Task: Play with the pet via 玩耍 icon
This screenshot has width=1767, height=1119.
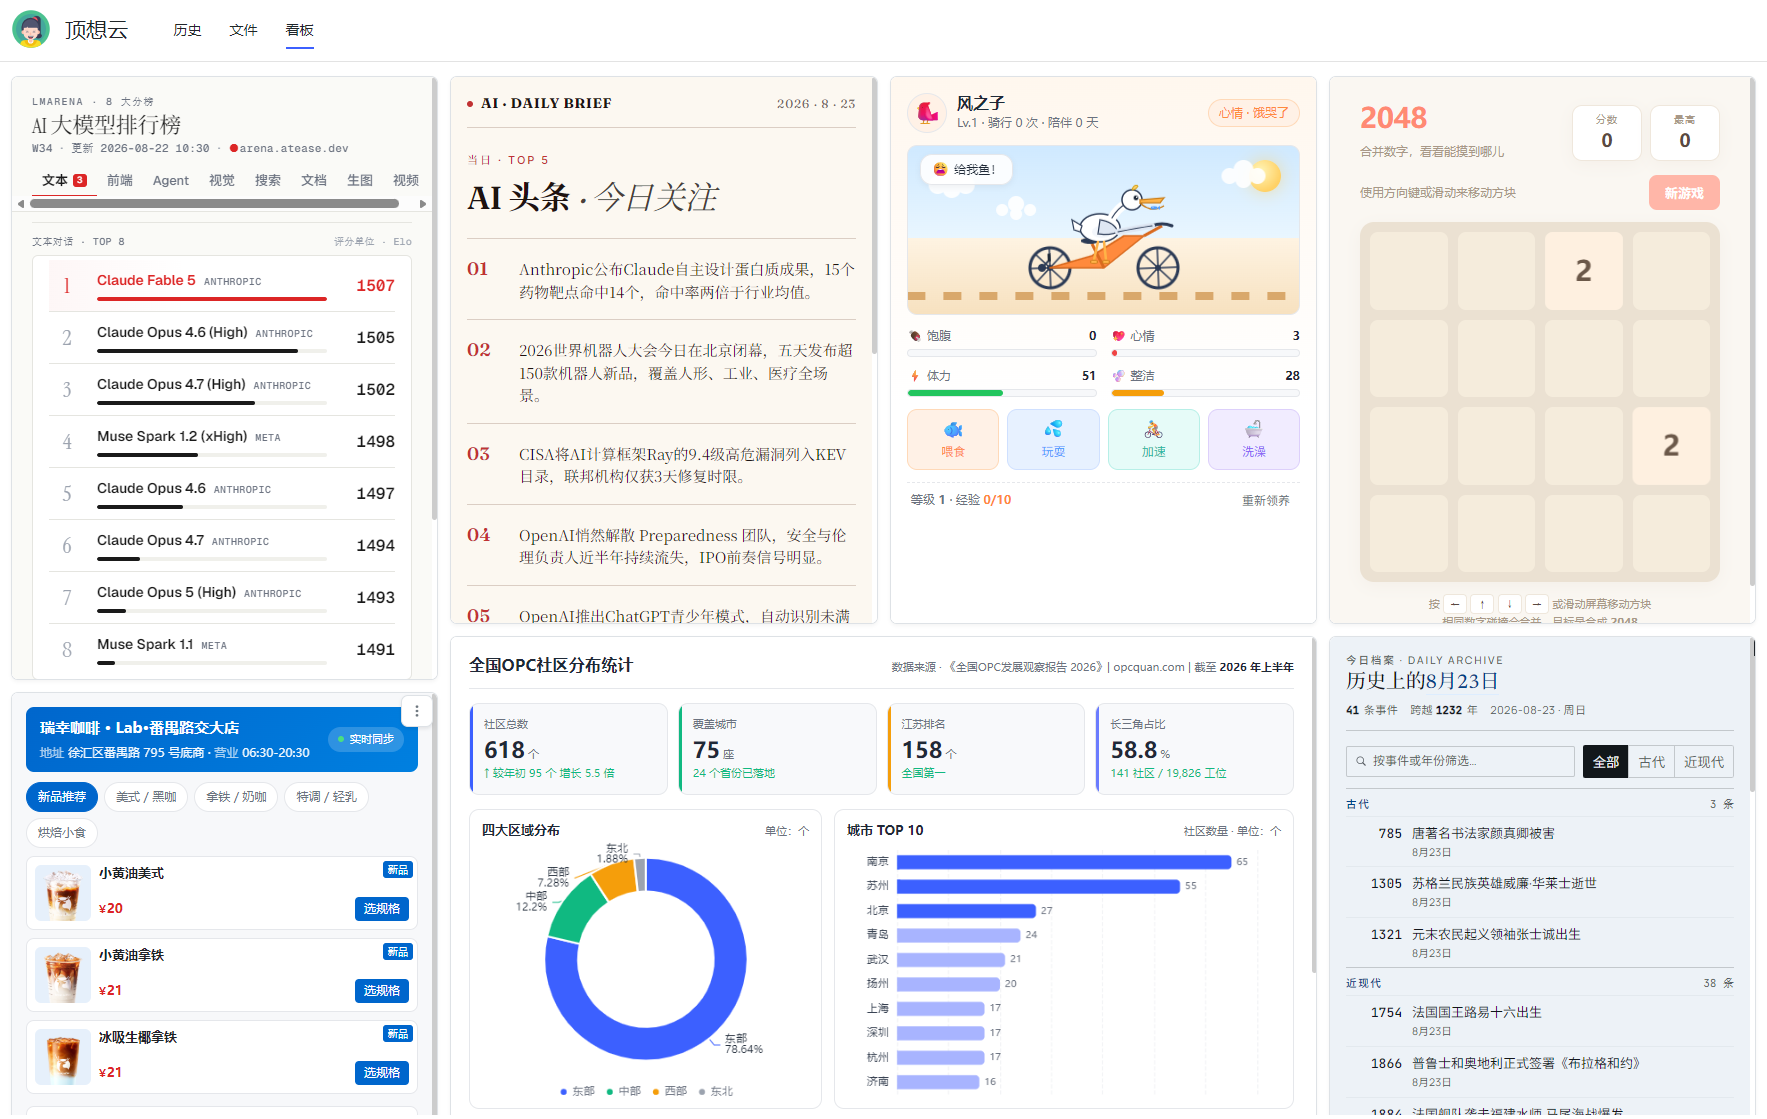Action: pos(1053,439)
